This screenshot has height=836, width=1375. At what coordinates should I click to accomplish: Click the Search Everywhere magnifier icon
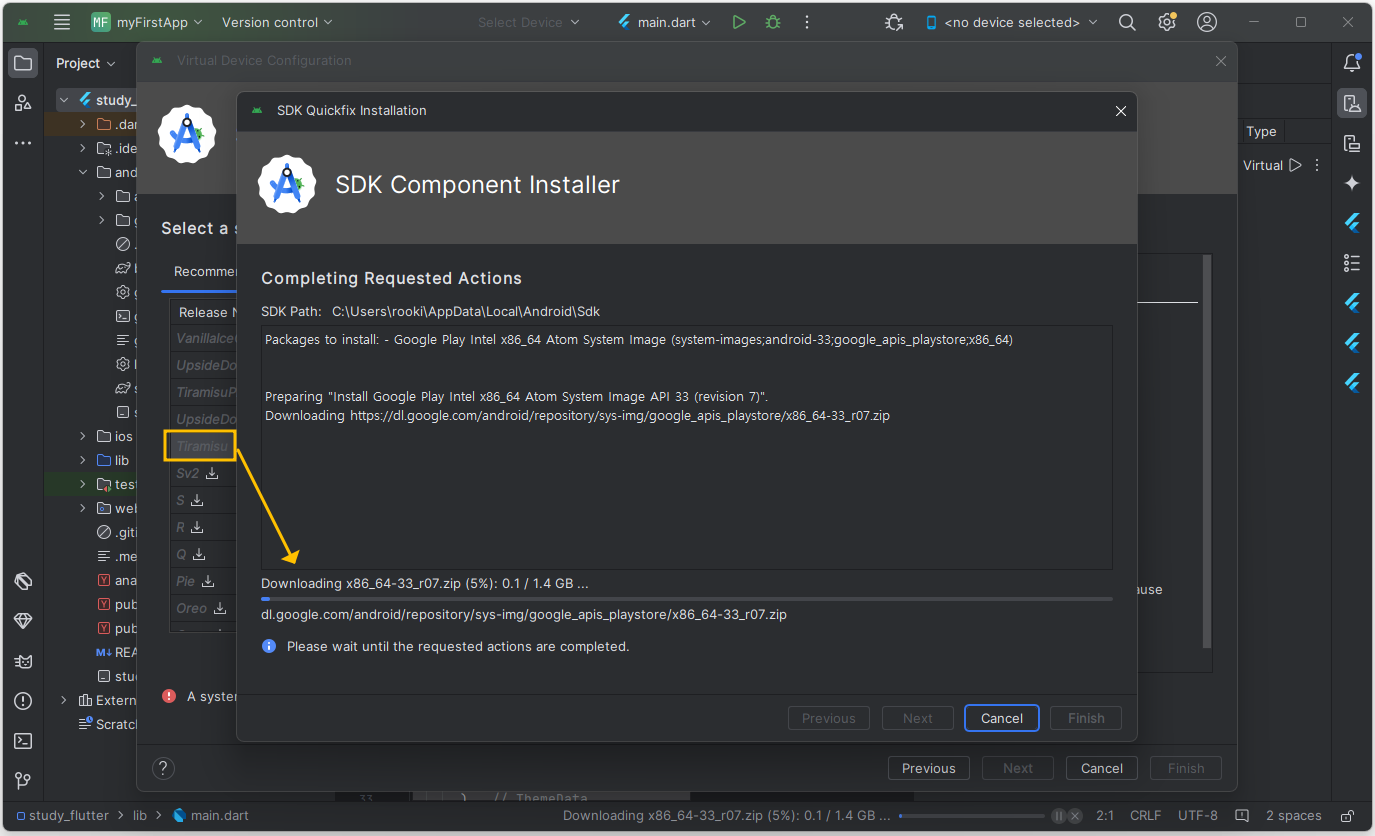(x=1127, y=22)
